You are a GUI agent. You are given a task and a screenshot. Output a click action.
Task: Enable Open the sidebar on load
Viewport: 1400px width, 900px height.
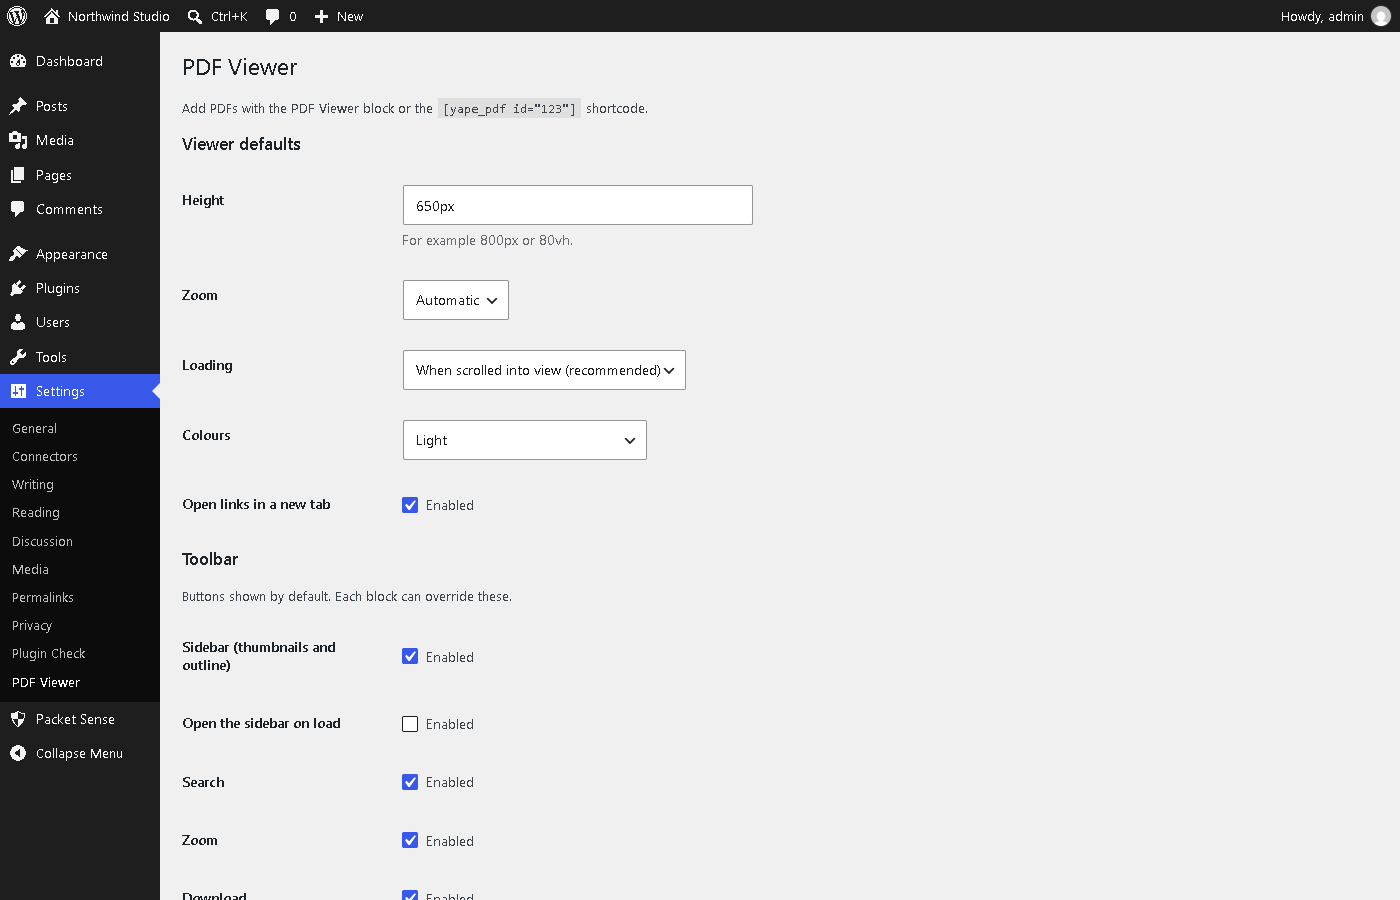pos(410,724)
